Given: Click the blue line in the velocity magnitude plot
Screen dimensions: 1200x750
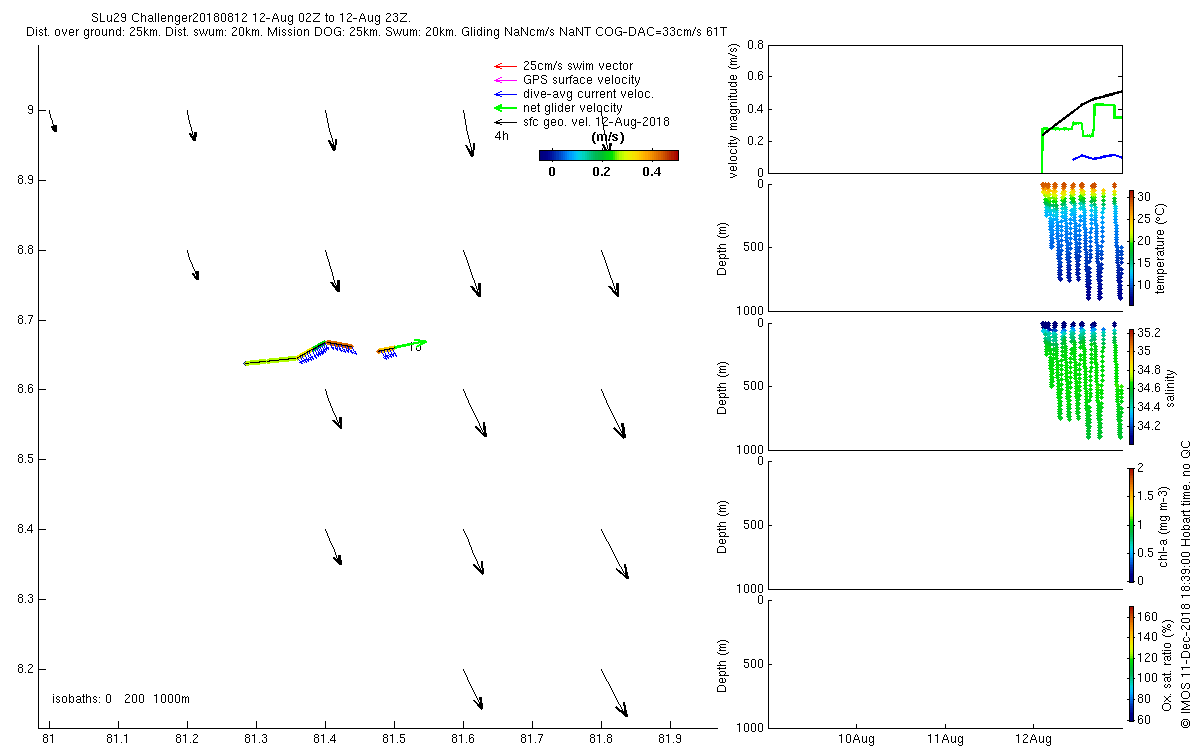Looking at the screenshot, I should click(1097, 157).
